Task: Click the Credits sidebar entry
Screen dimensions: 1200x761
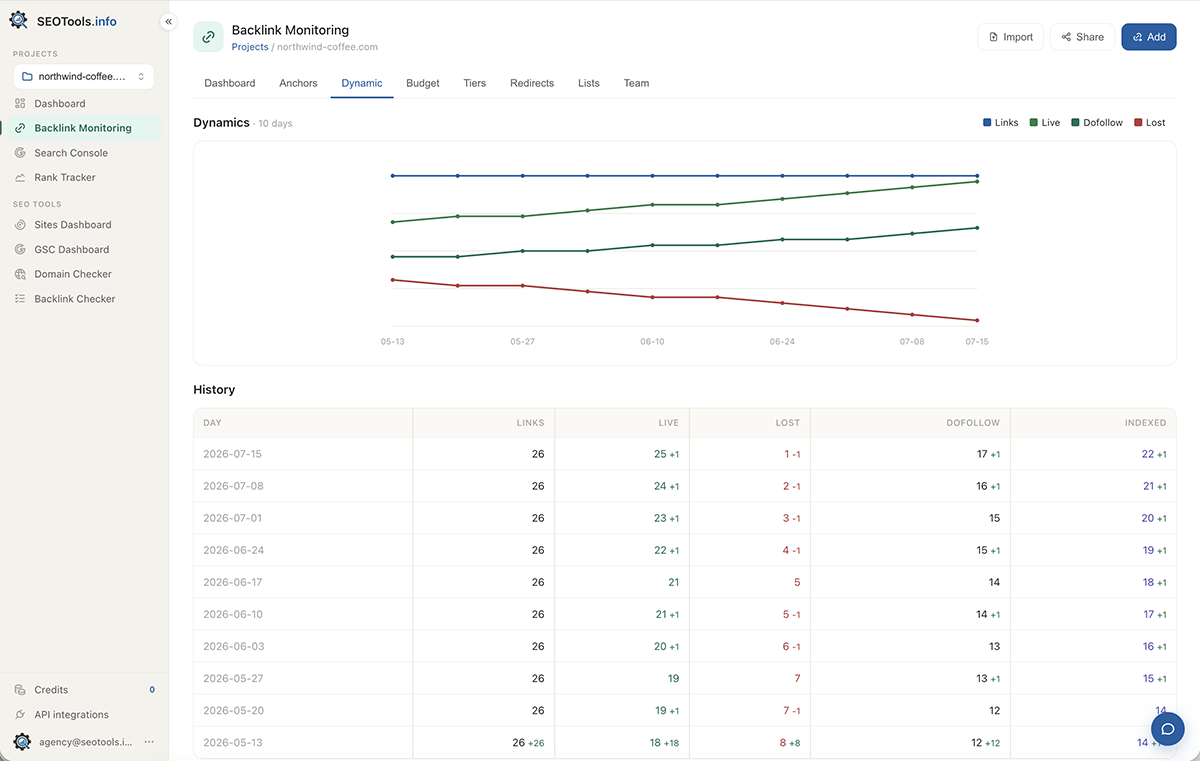Action: point(84,690)
